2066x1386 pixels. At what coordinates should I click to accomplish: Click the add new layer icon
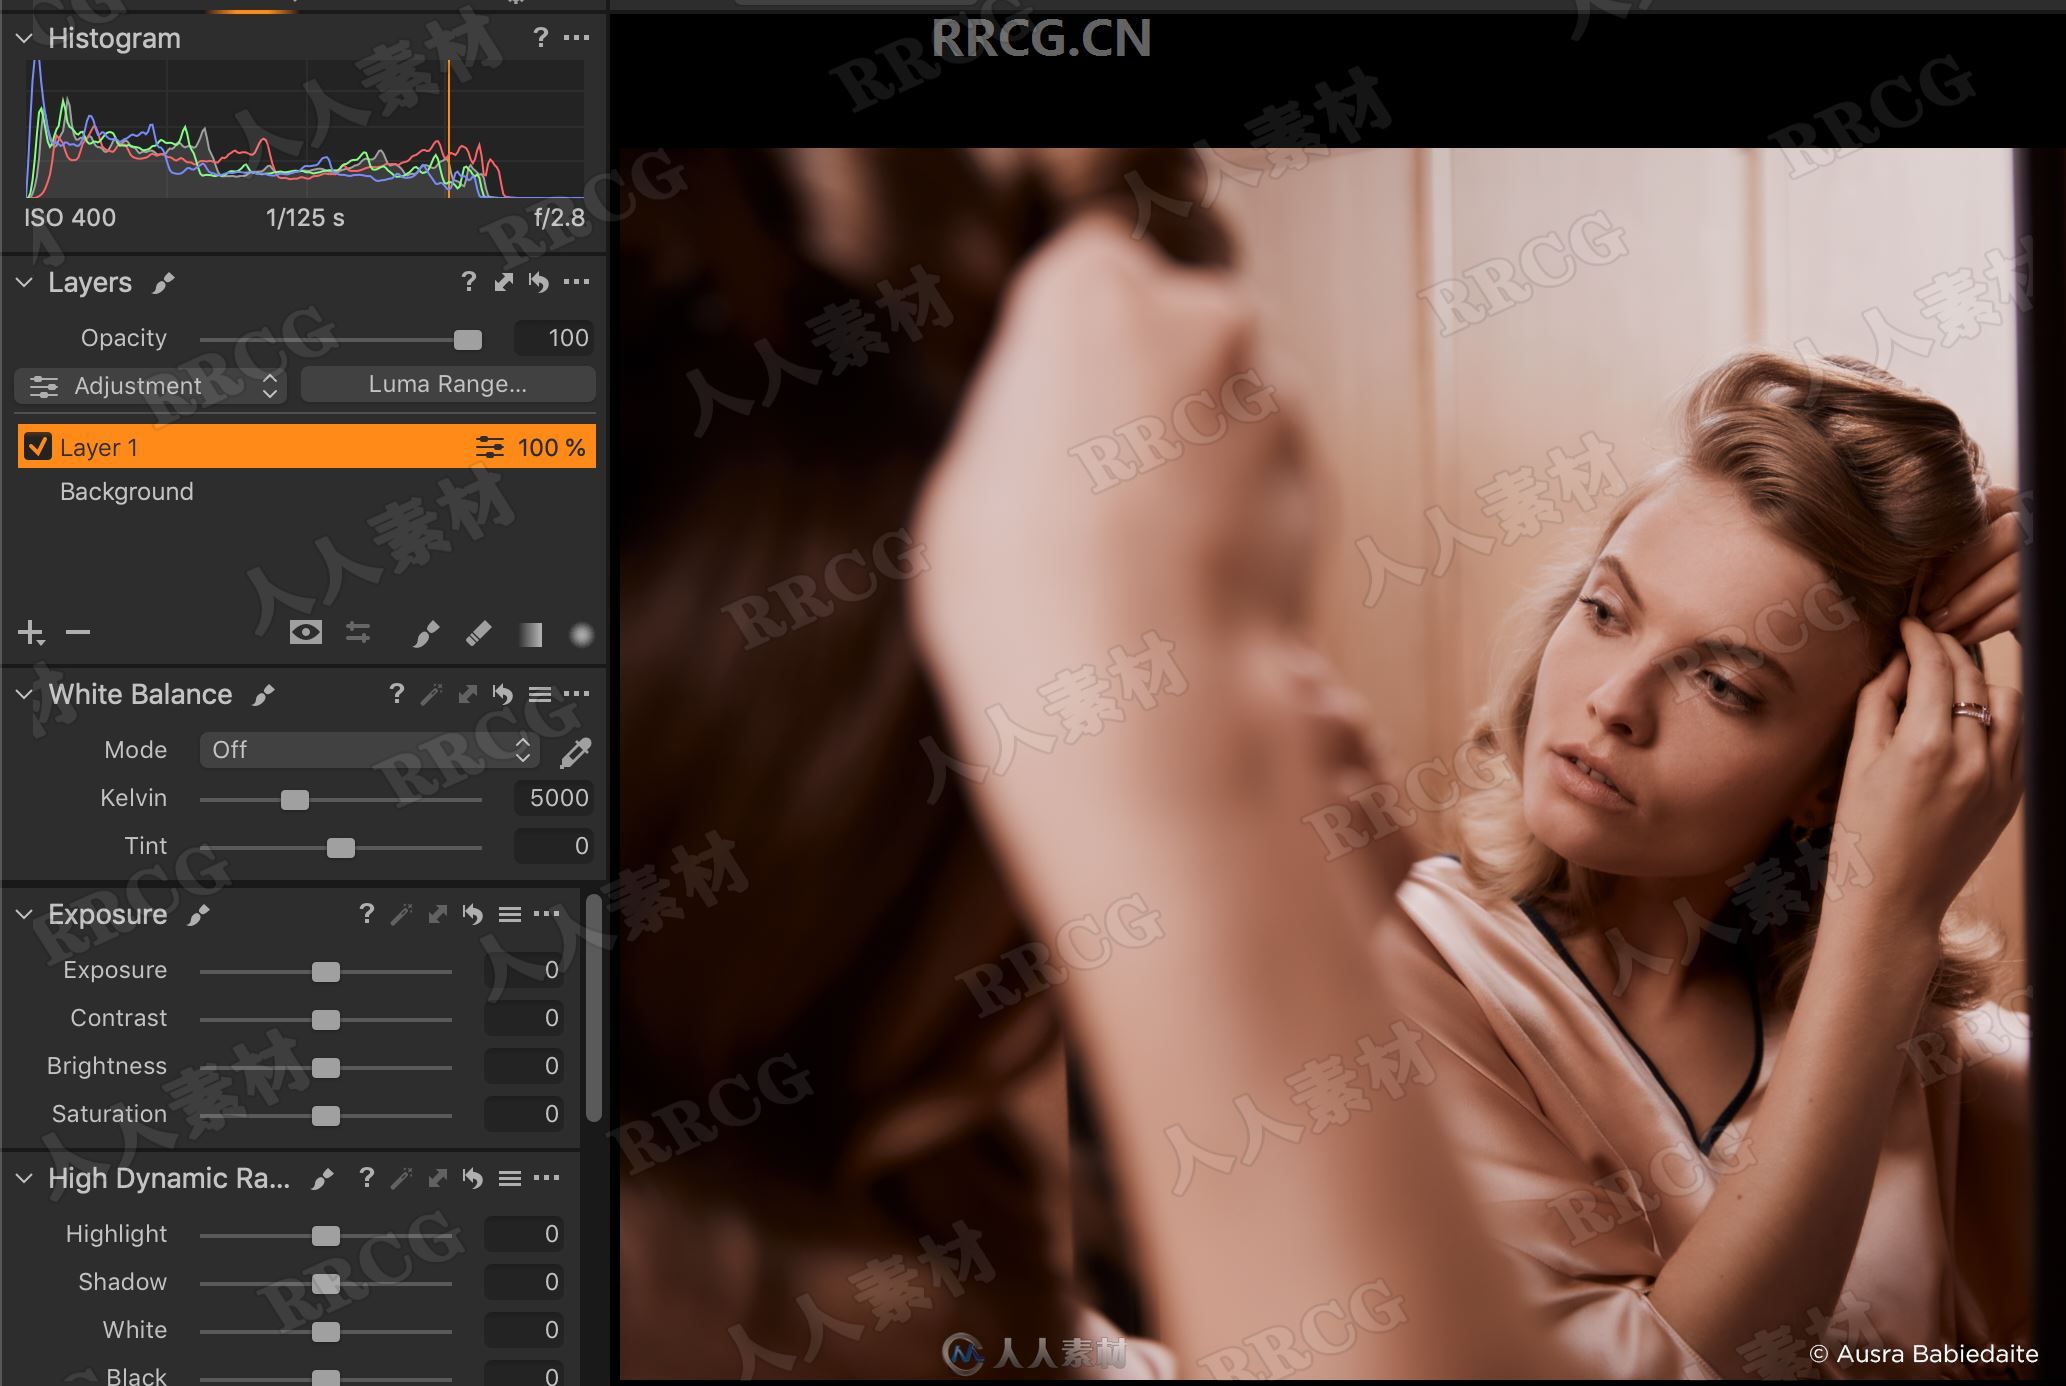[31, 631]
